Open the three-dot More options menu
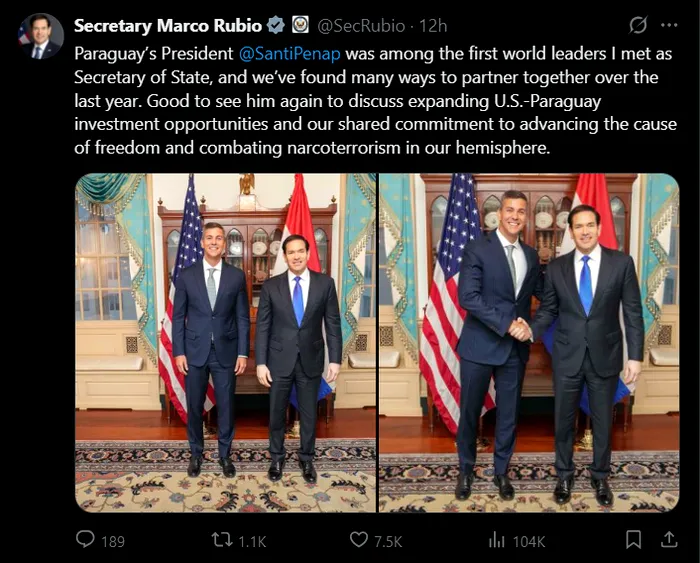700x563 pixels. point(667,25)
